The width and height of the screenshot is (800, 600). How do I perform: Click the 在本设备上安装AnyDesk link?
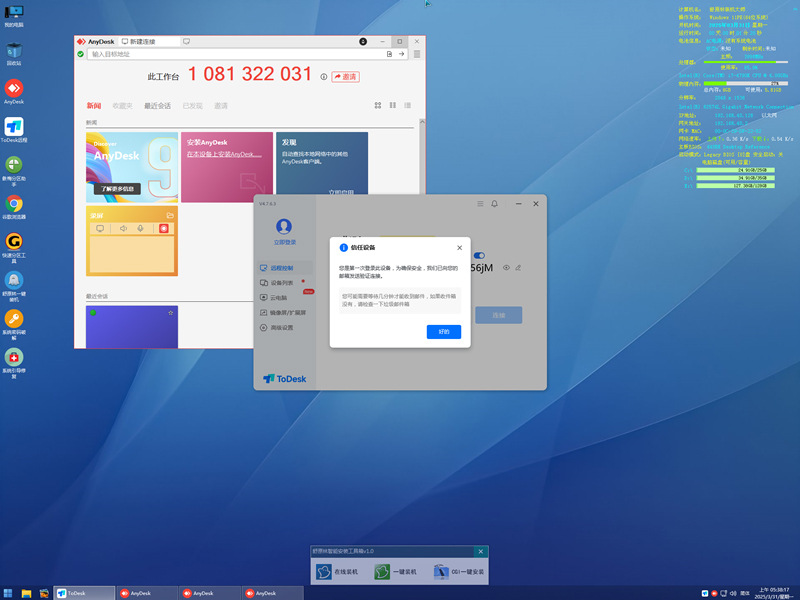click(224, 154)
